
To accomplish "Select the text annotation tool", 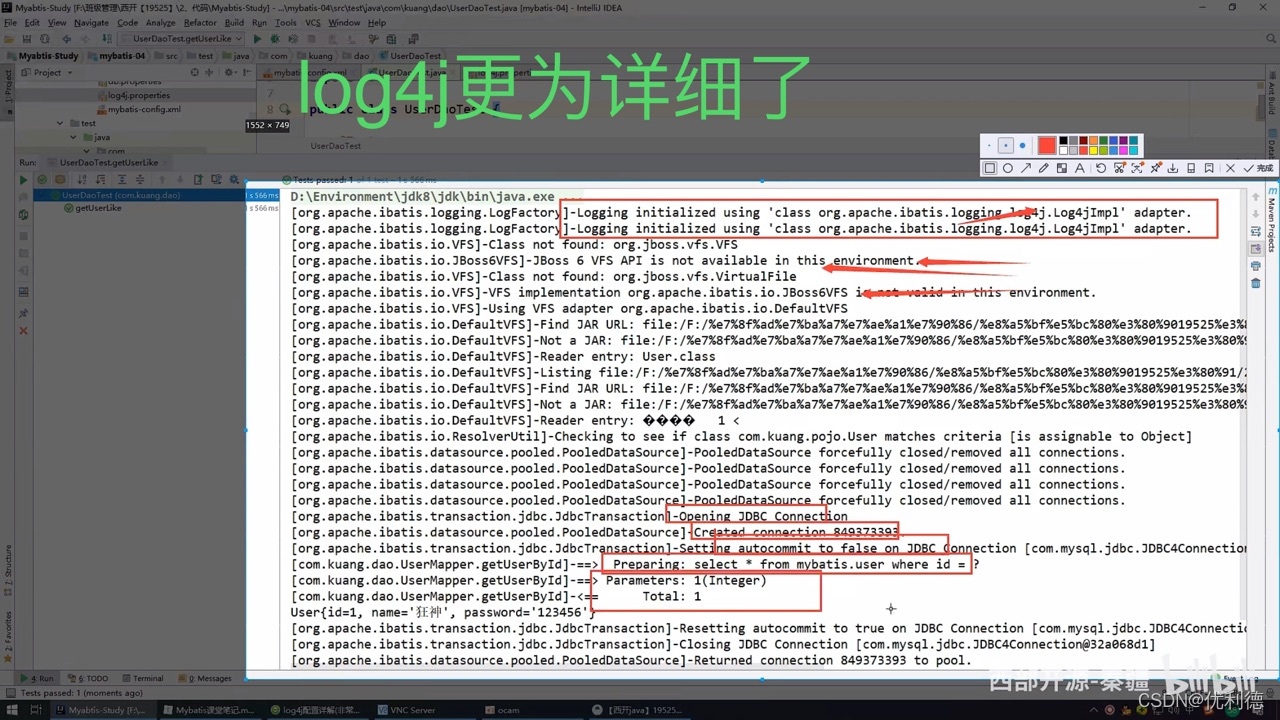I will click(1080, 169).
